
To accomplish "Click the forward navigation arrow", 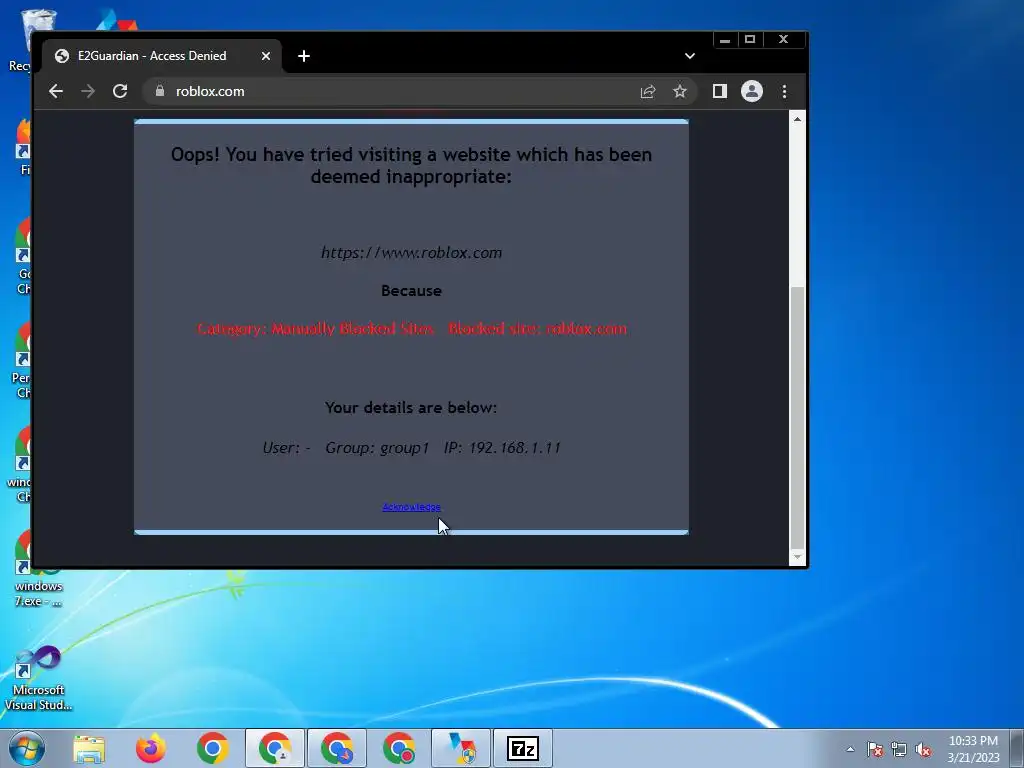I will pos(88,91).
